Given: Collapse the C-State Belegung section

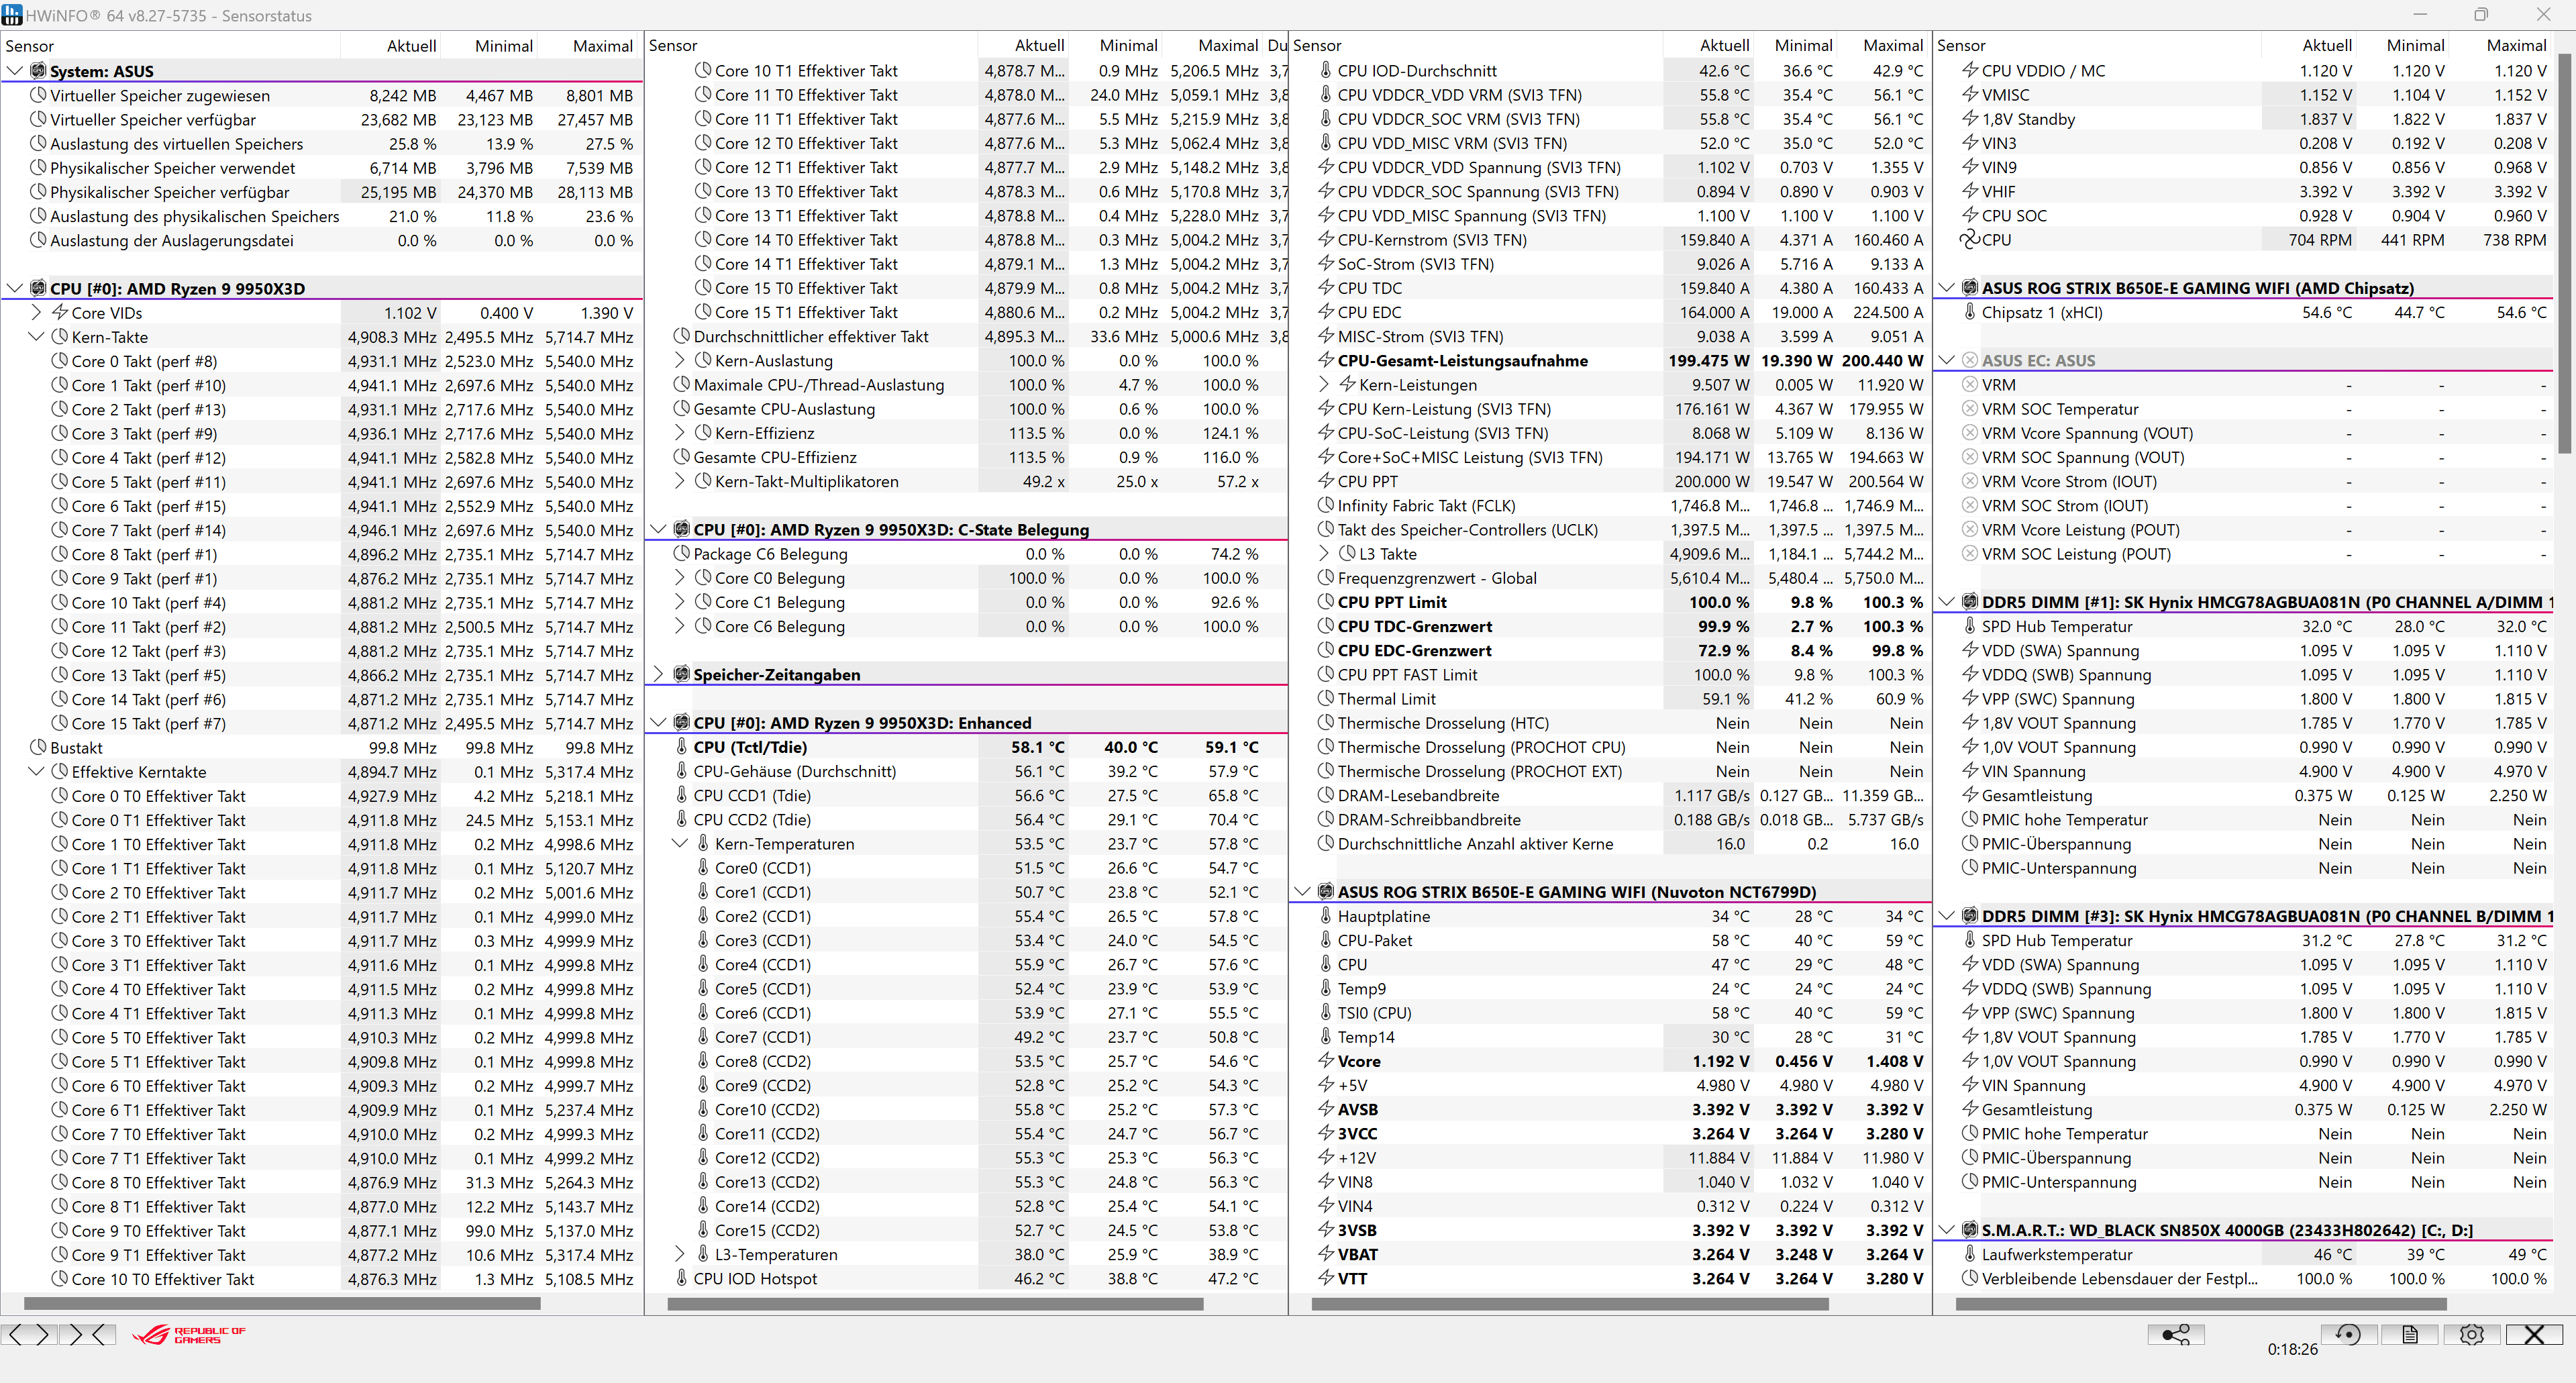Looking at the screenshot, I should (658, 529).
